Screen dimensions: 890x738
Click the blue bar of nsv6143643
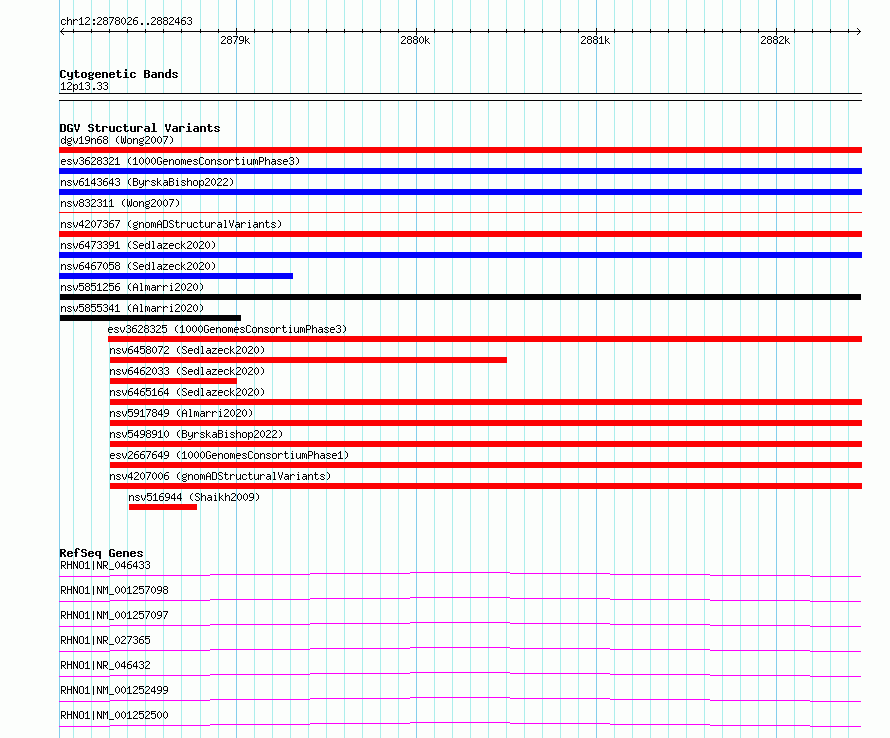(x=460, y=192)
